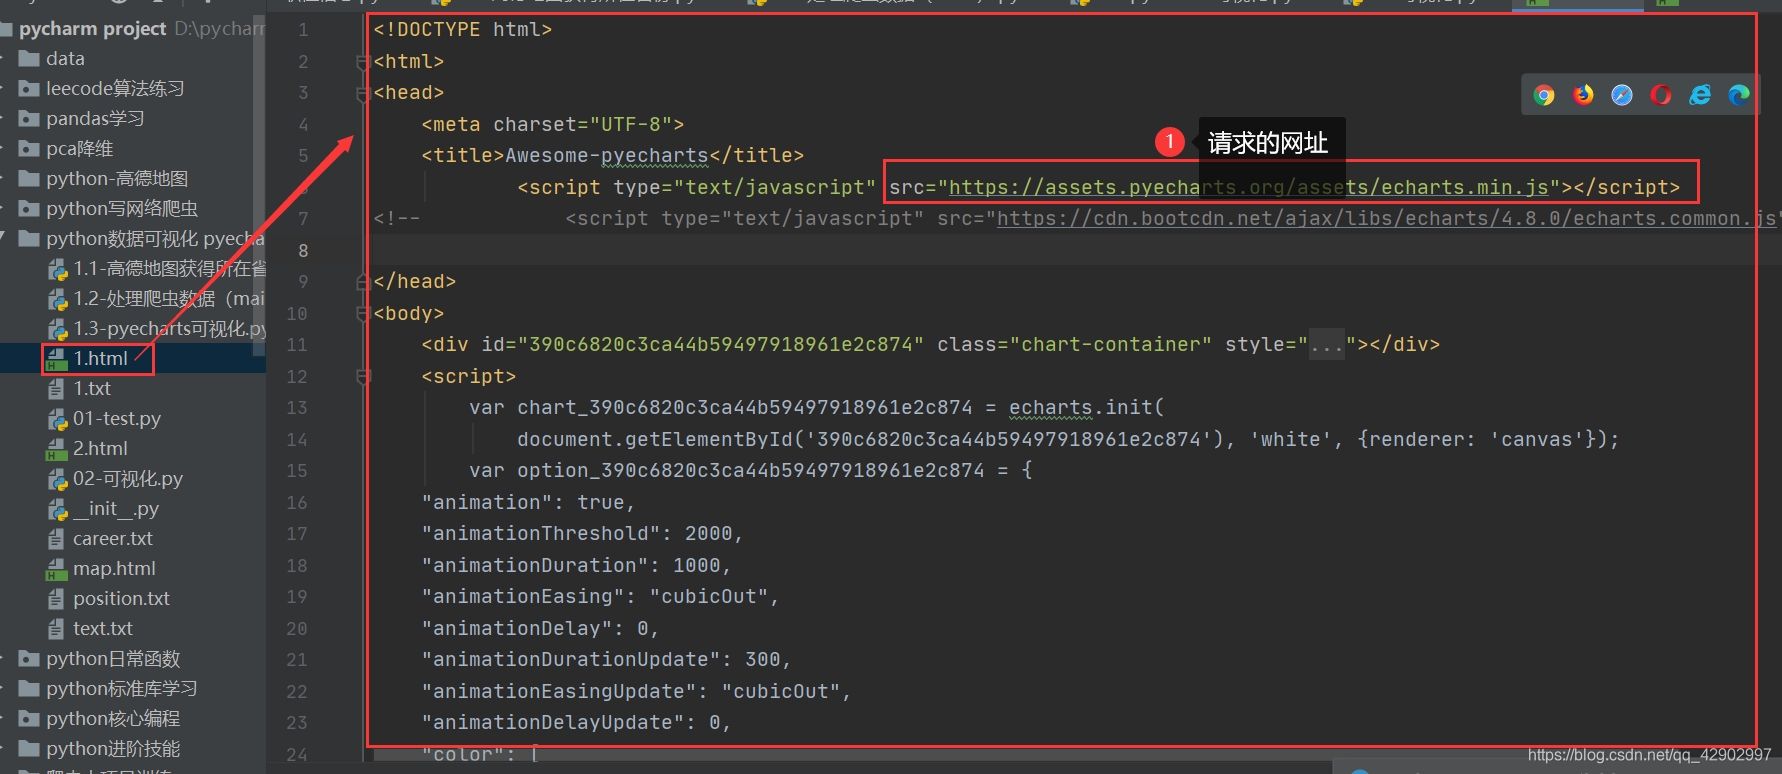Click the </head> closing fold marker
This screenshot has width=1782, height=774.
click(x=363, y=282)
